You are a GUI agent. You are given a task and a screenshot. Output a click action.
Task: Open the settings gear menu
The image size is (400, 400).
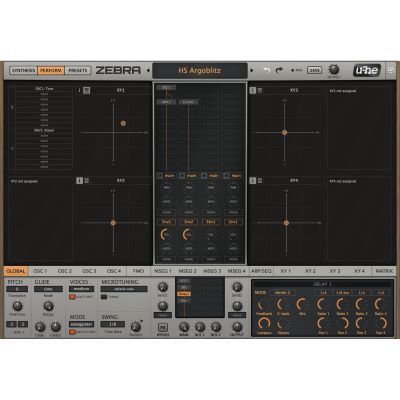[x=391, y=70]
